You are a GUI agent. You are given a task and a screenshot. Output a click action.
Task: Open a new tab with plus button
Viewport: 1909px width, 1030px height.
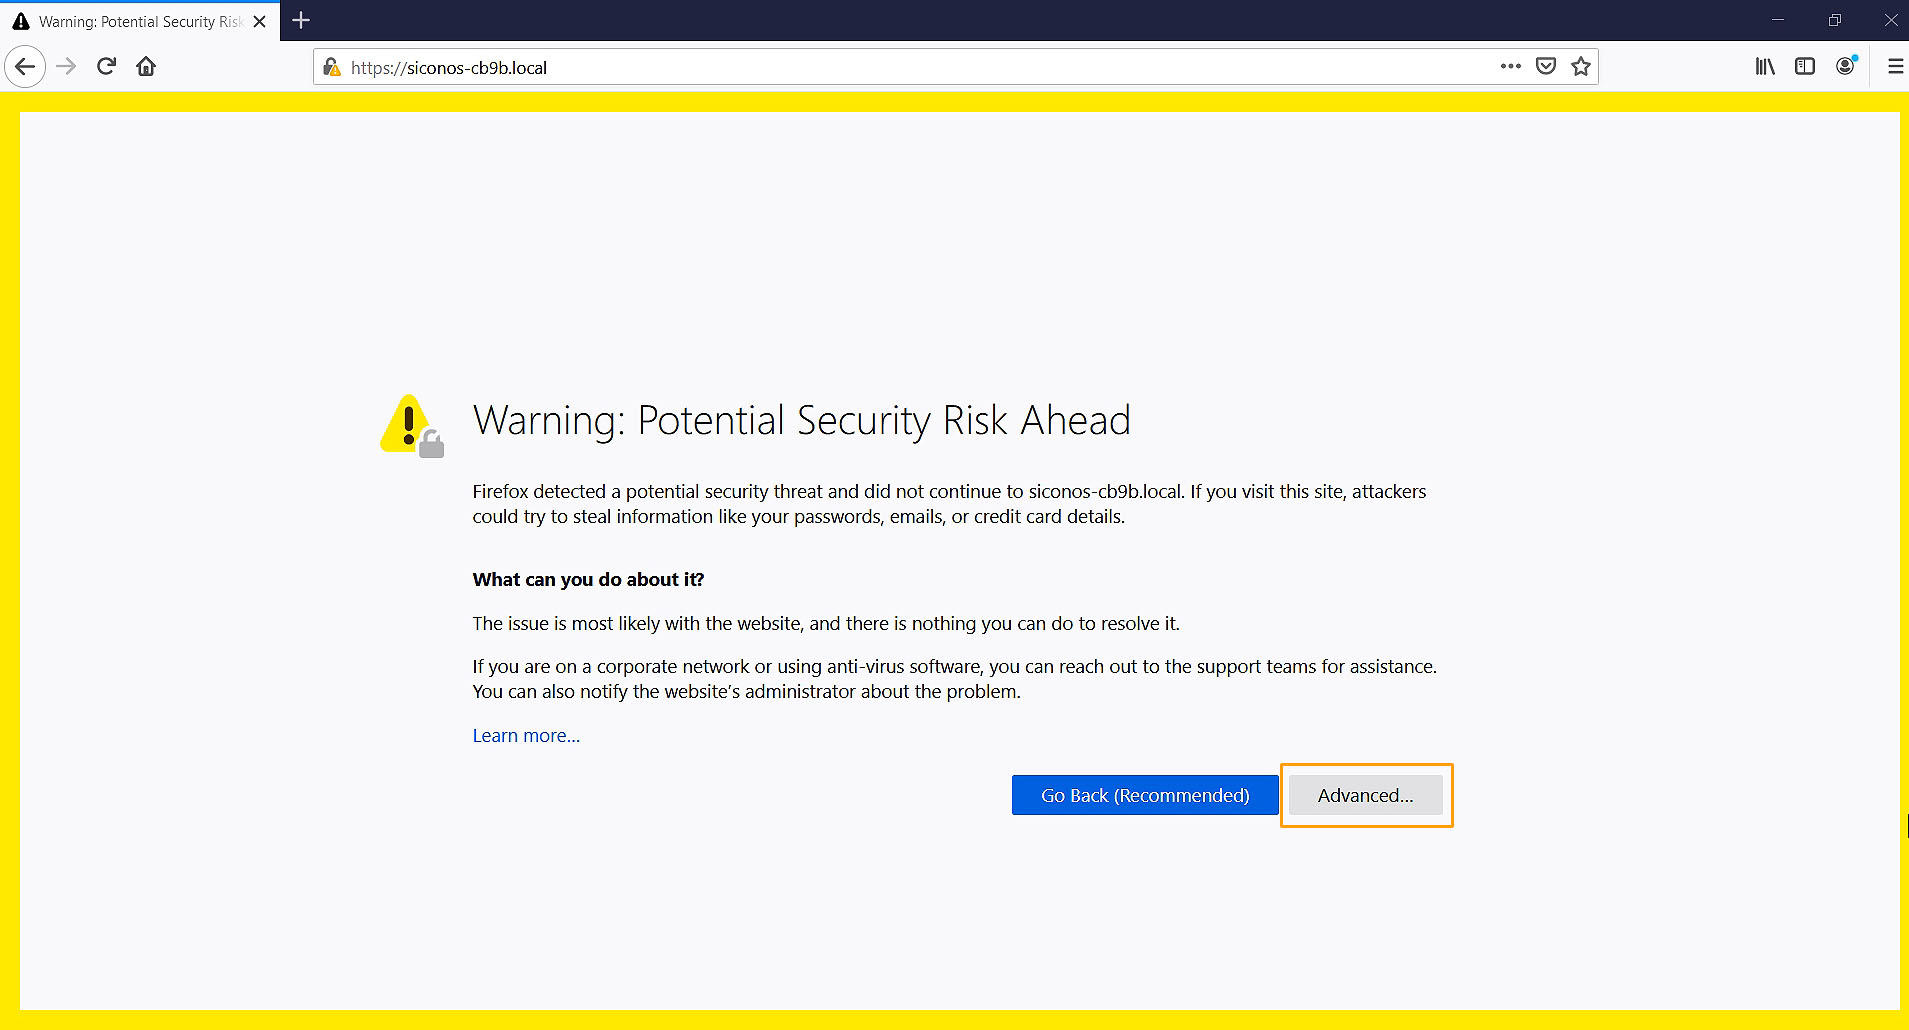[x=301, y=20]
